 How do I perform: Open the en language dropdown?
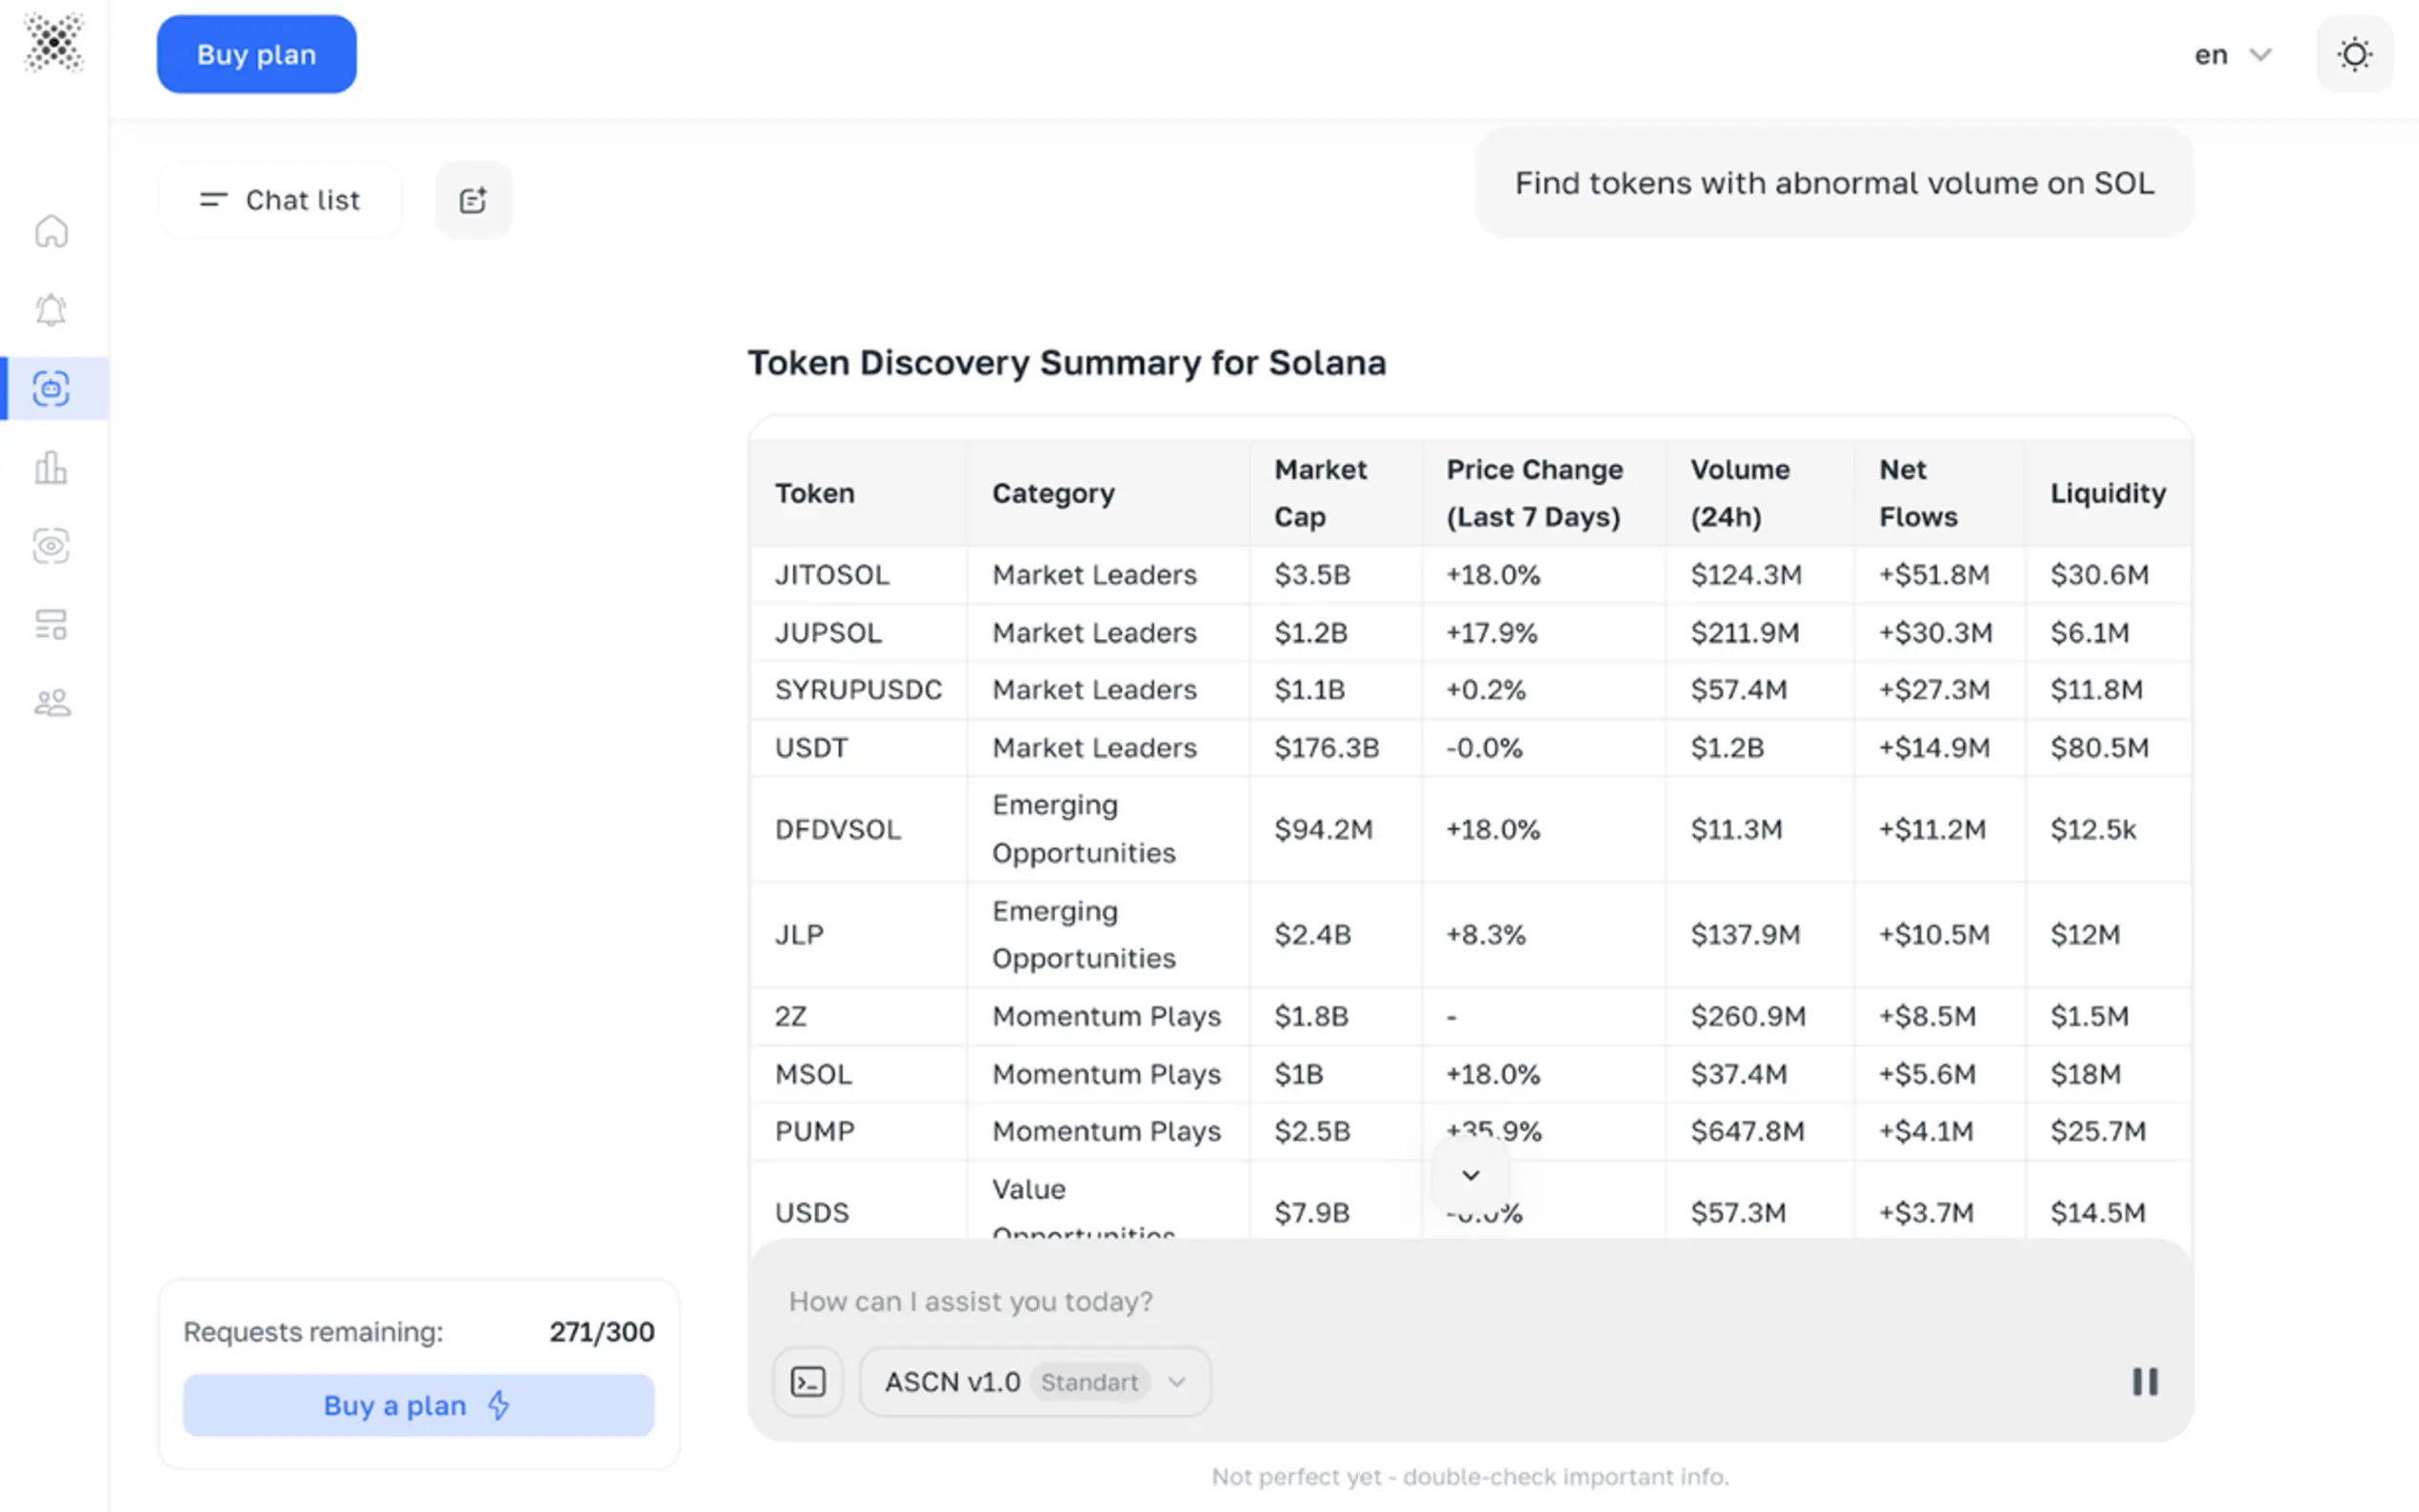coord(2231,54)
